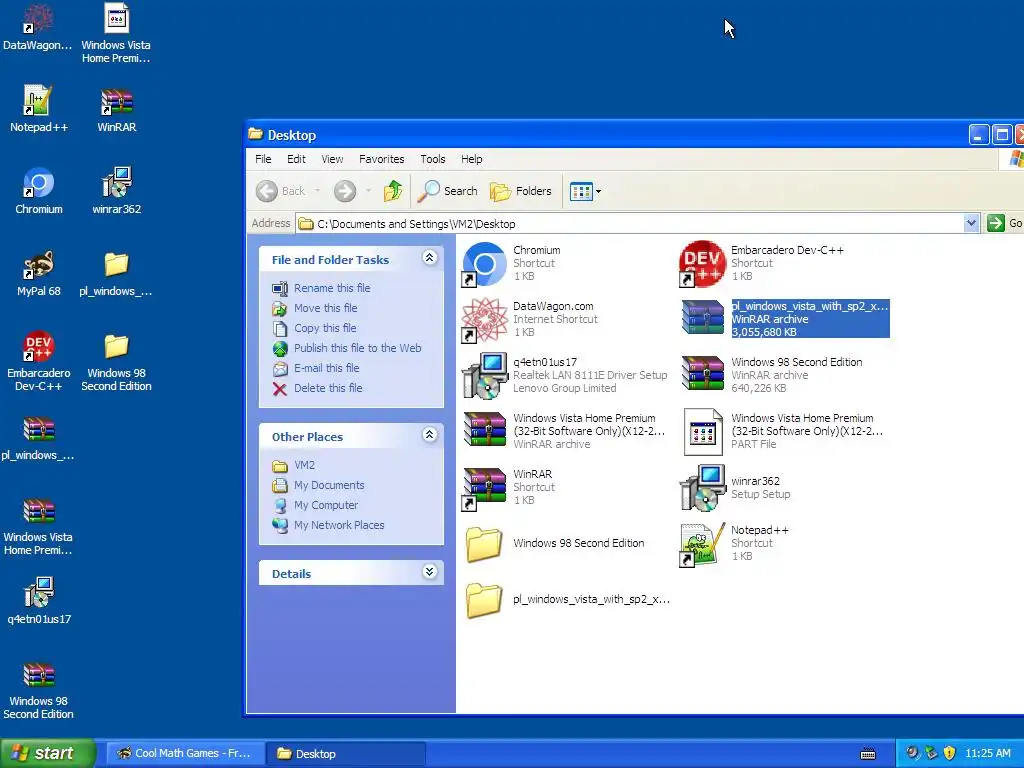
Task: Switch to Cool Math Games taskbar window
Action: [185, 753]
